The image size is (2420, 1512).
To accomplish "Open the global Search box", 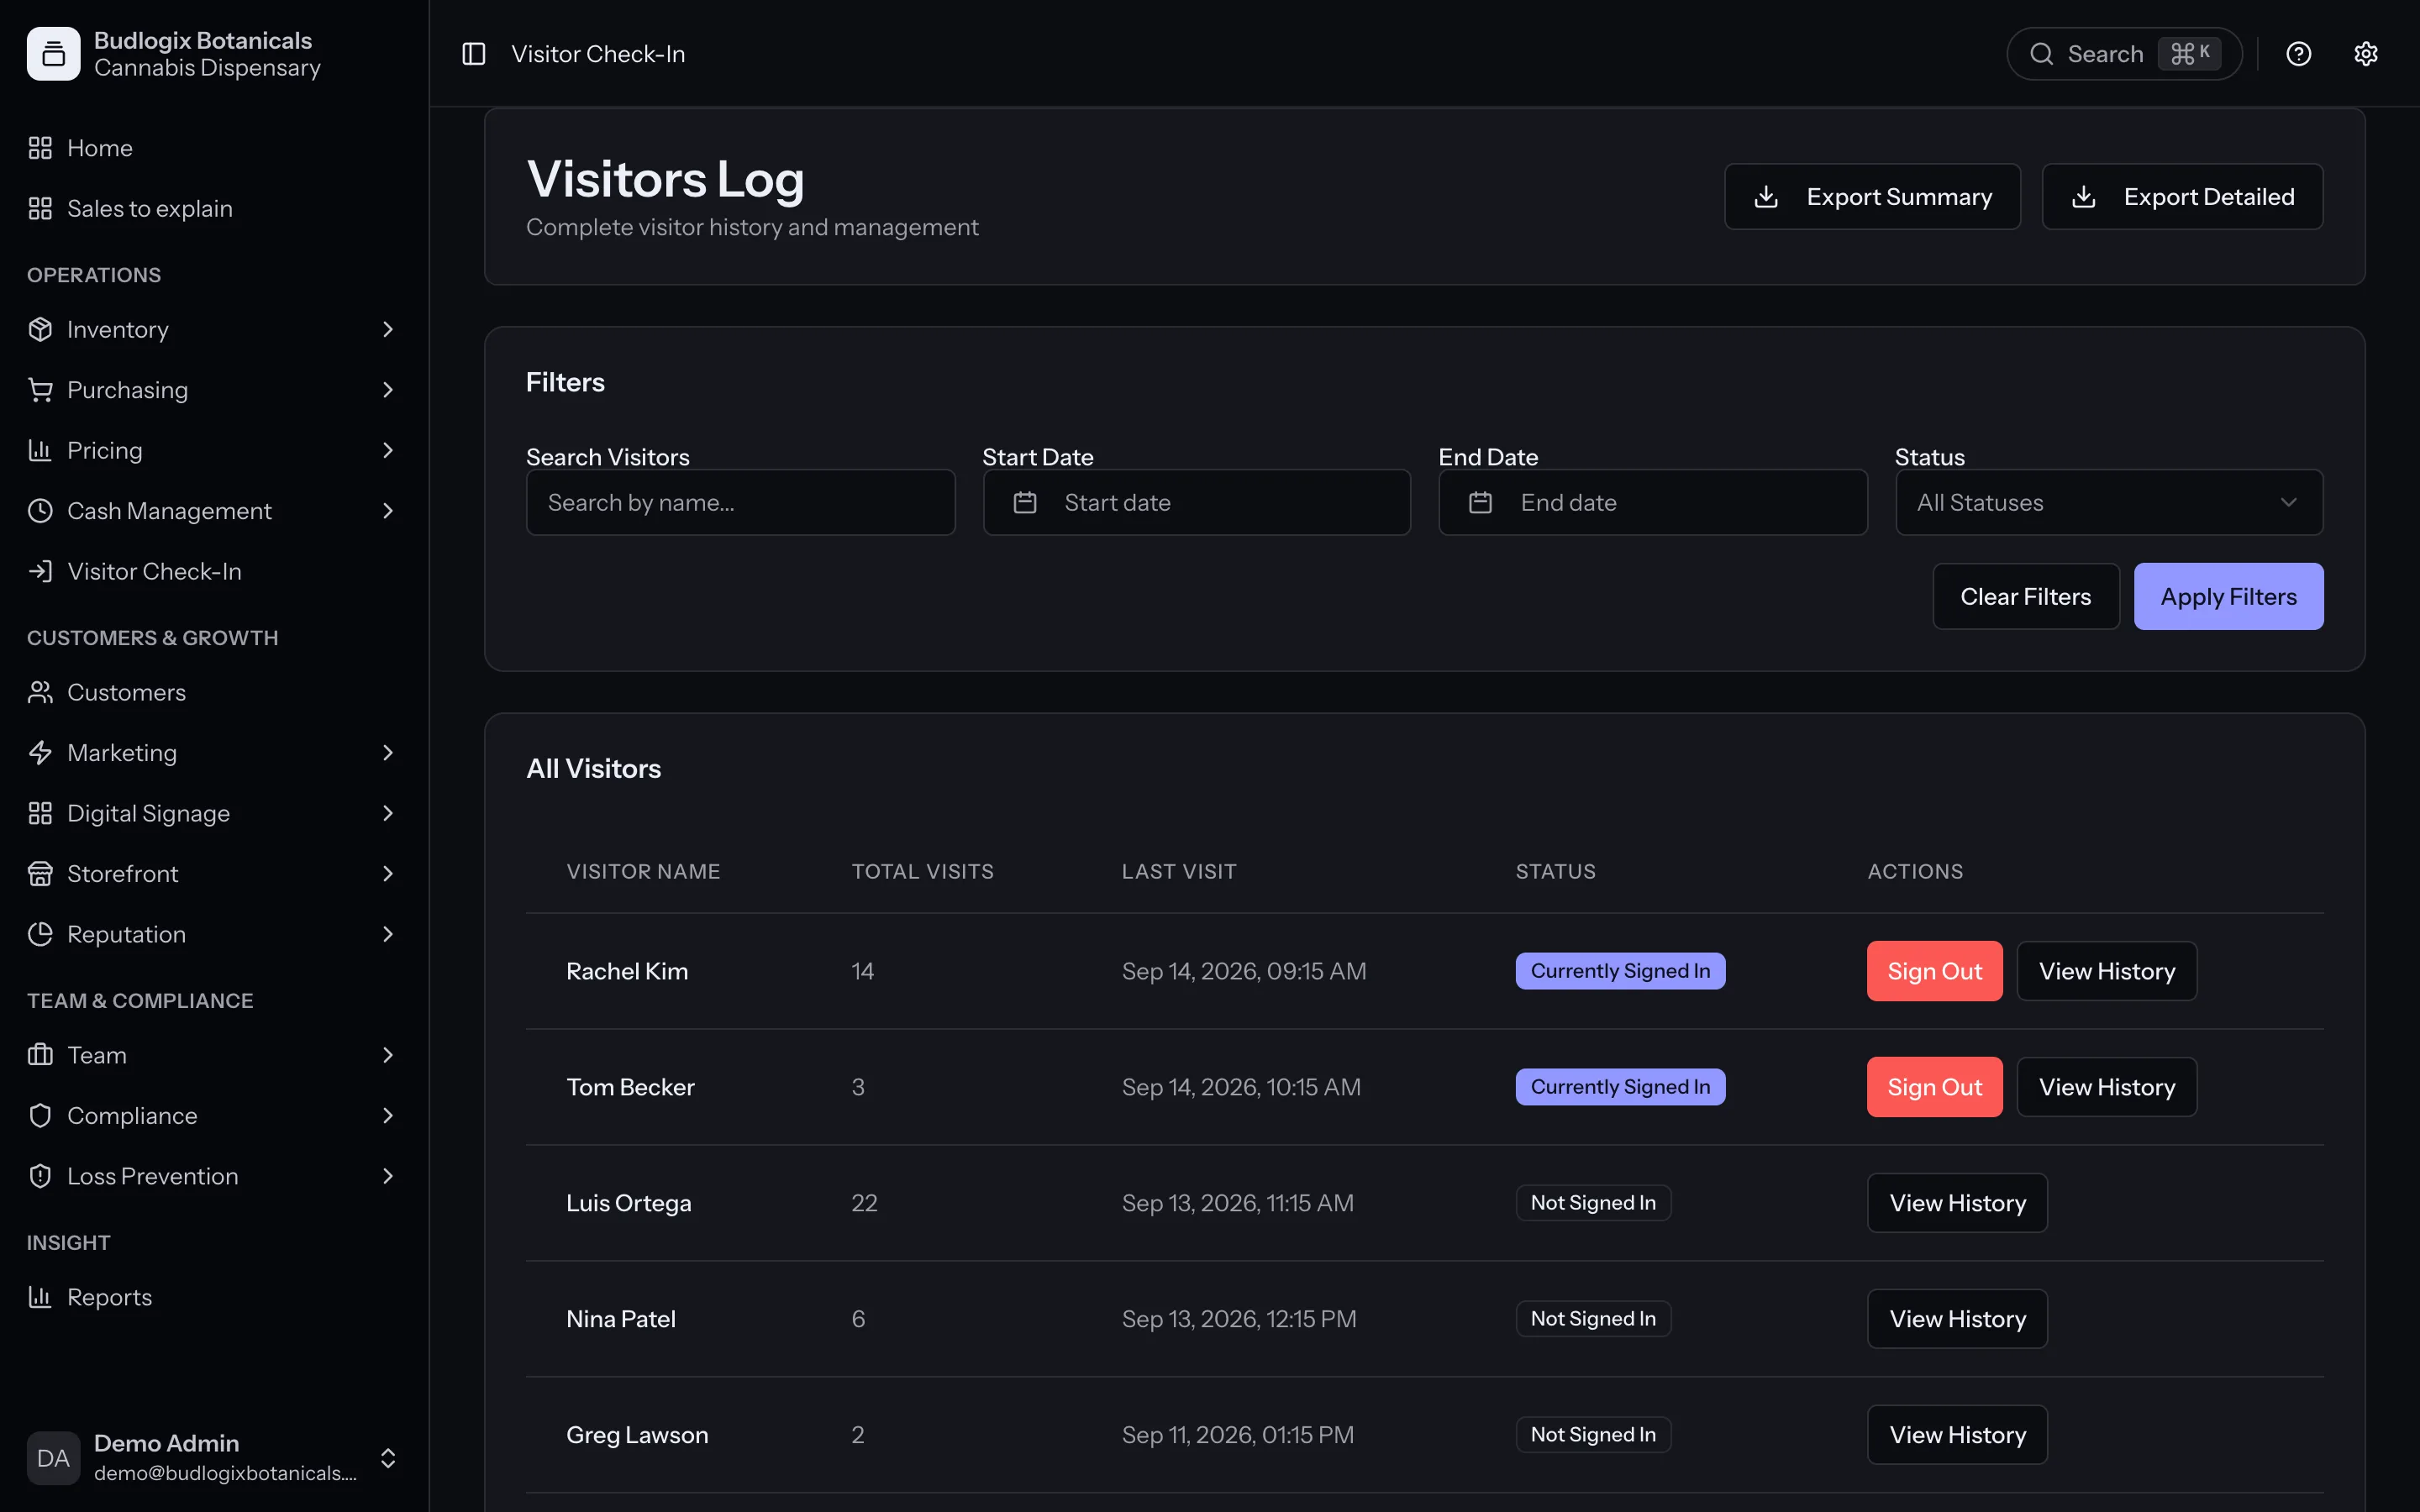I will (2124, 54).
